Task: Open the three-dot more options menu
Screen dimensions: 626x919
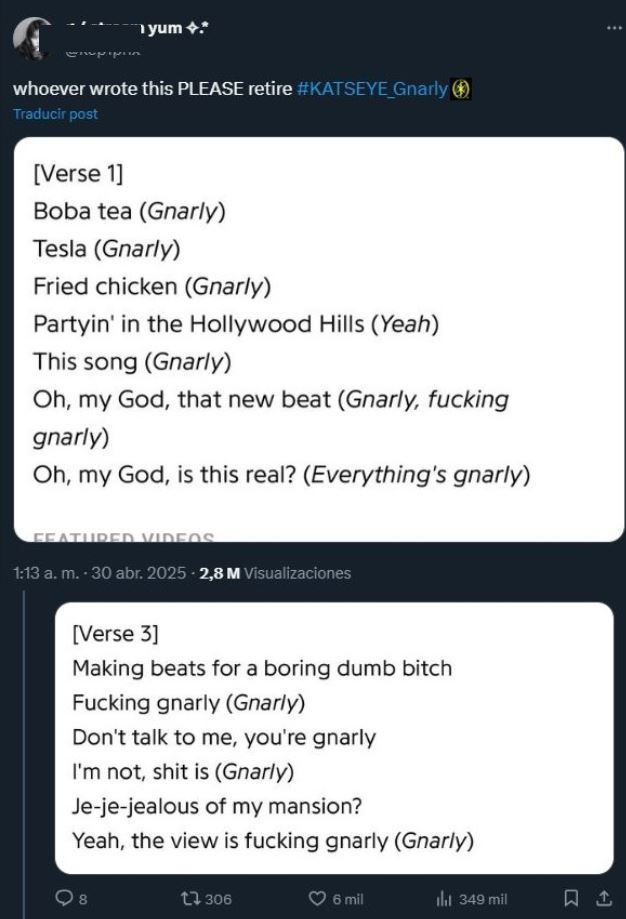Action: click(x=614, y=27)
